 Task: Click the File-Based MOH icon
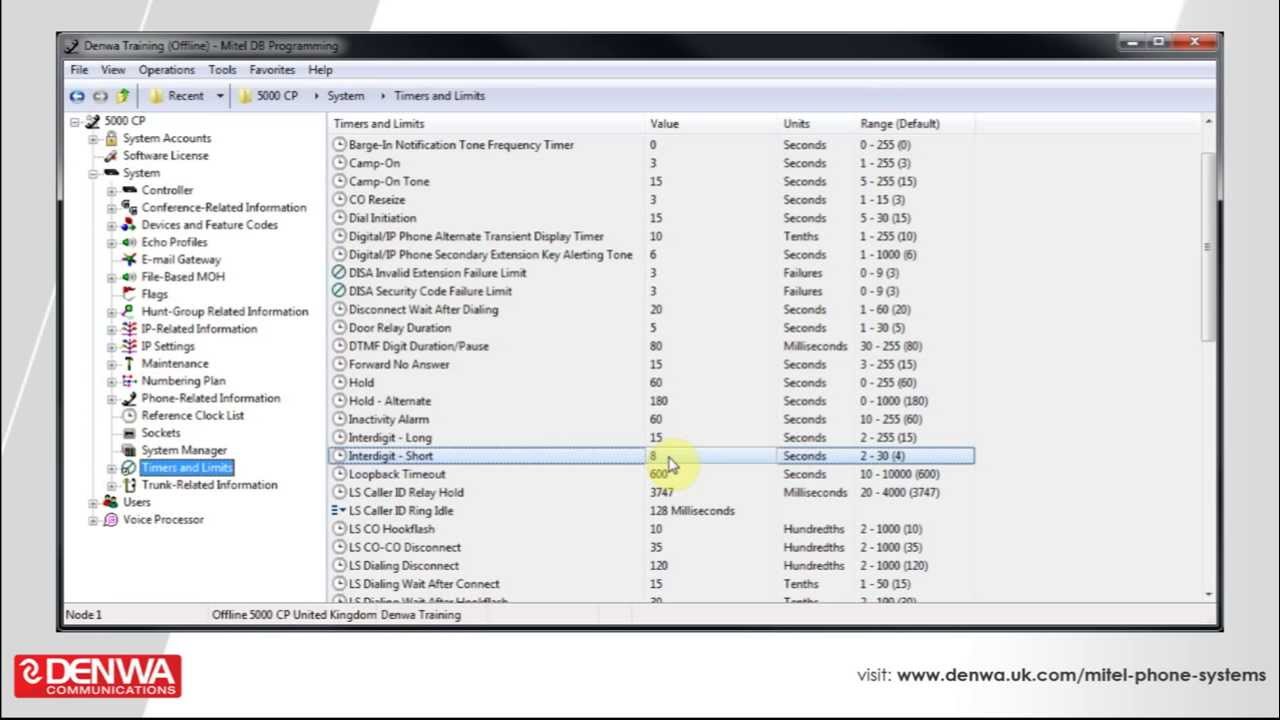pyautogui.click(x=129, y=277)
